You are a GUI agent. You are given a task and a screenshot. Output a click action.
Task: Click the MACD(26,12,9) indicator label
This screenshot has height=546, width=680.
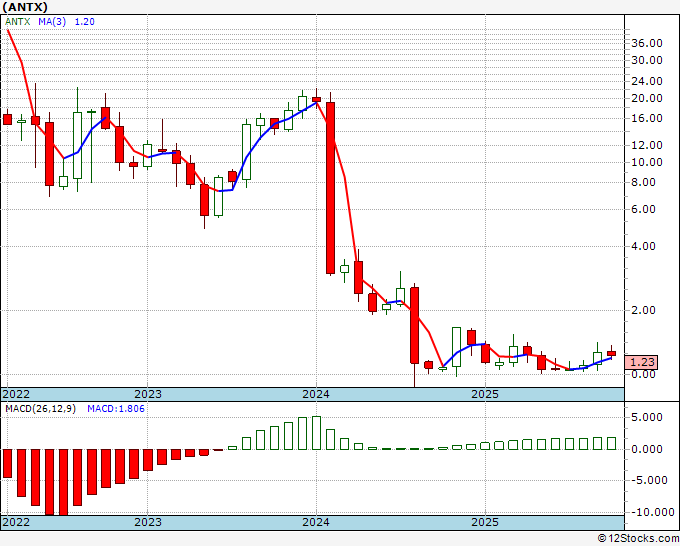tap(41, 409)
